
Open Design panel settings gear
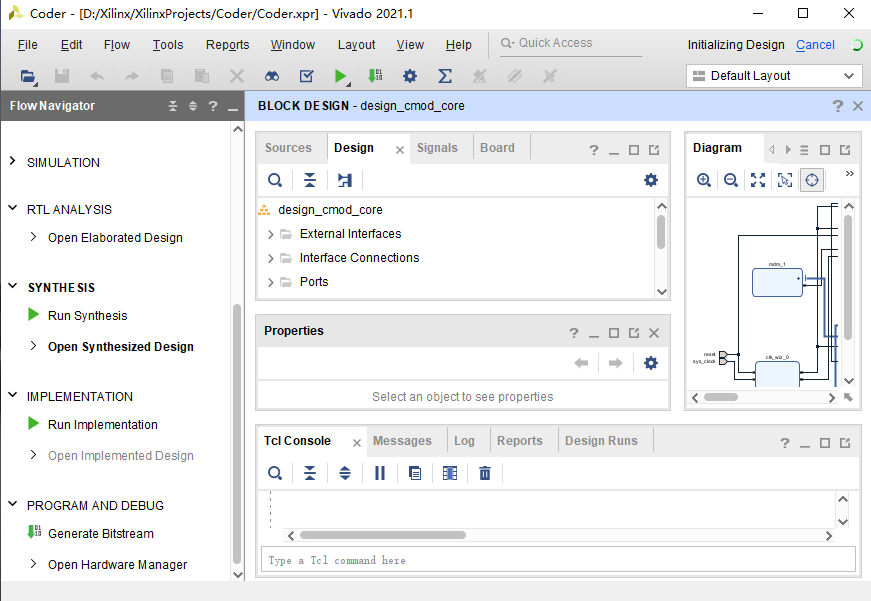coord(650,180)
